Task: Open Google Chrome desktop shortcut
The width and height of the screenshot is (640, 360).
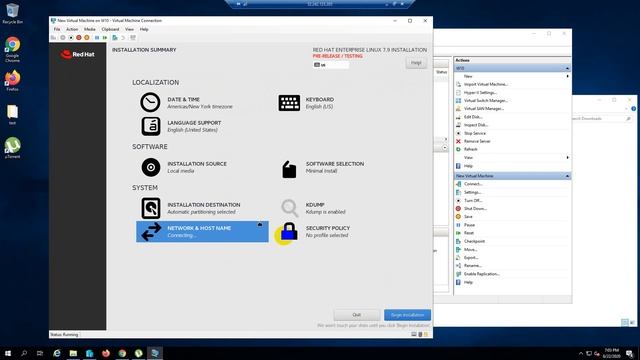Action: 12,49
